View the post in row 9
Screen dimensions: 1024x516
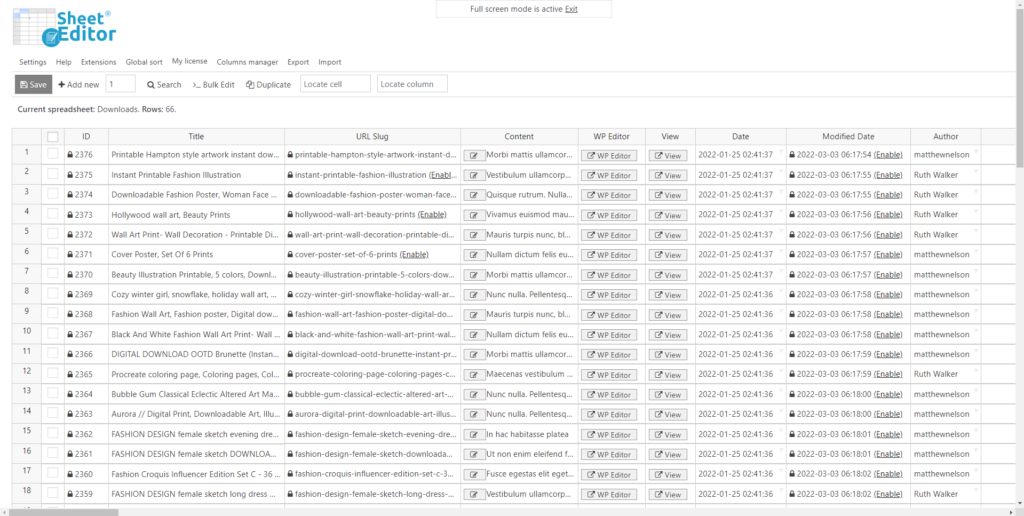click(667, 315)
